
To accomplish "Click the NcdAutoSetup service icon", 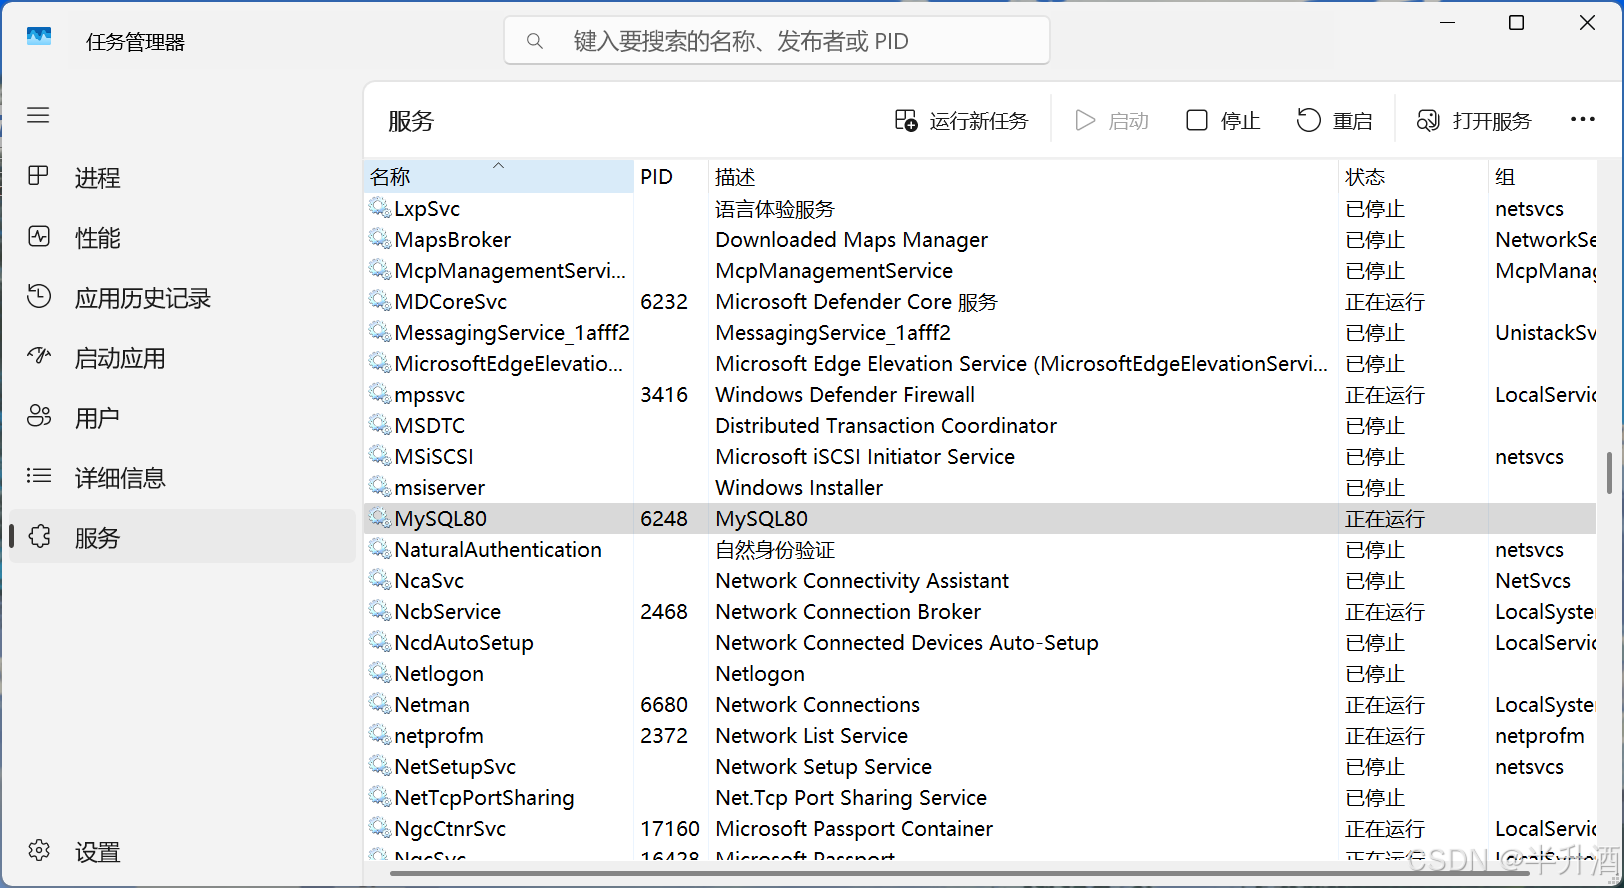I will 380,642.
